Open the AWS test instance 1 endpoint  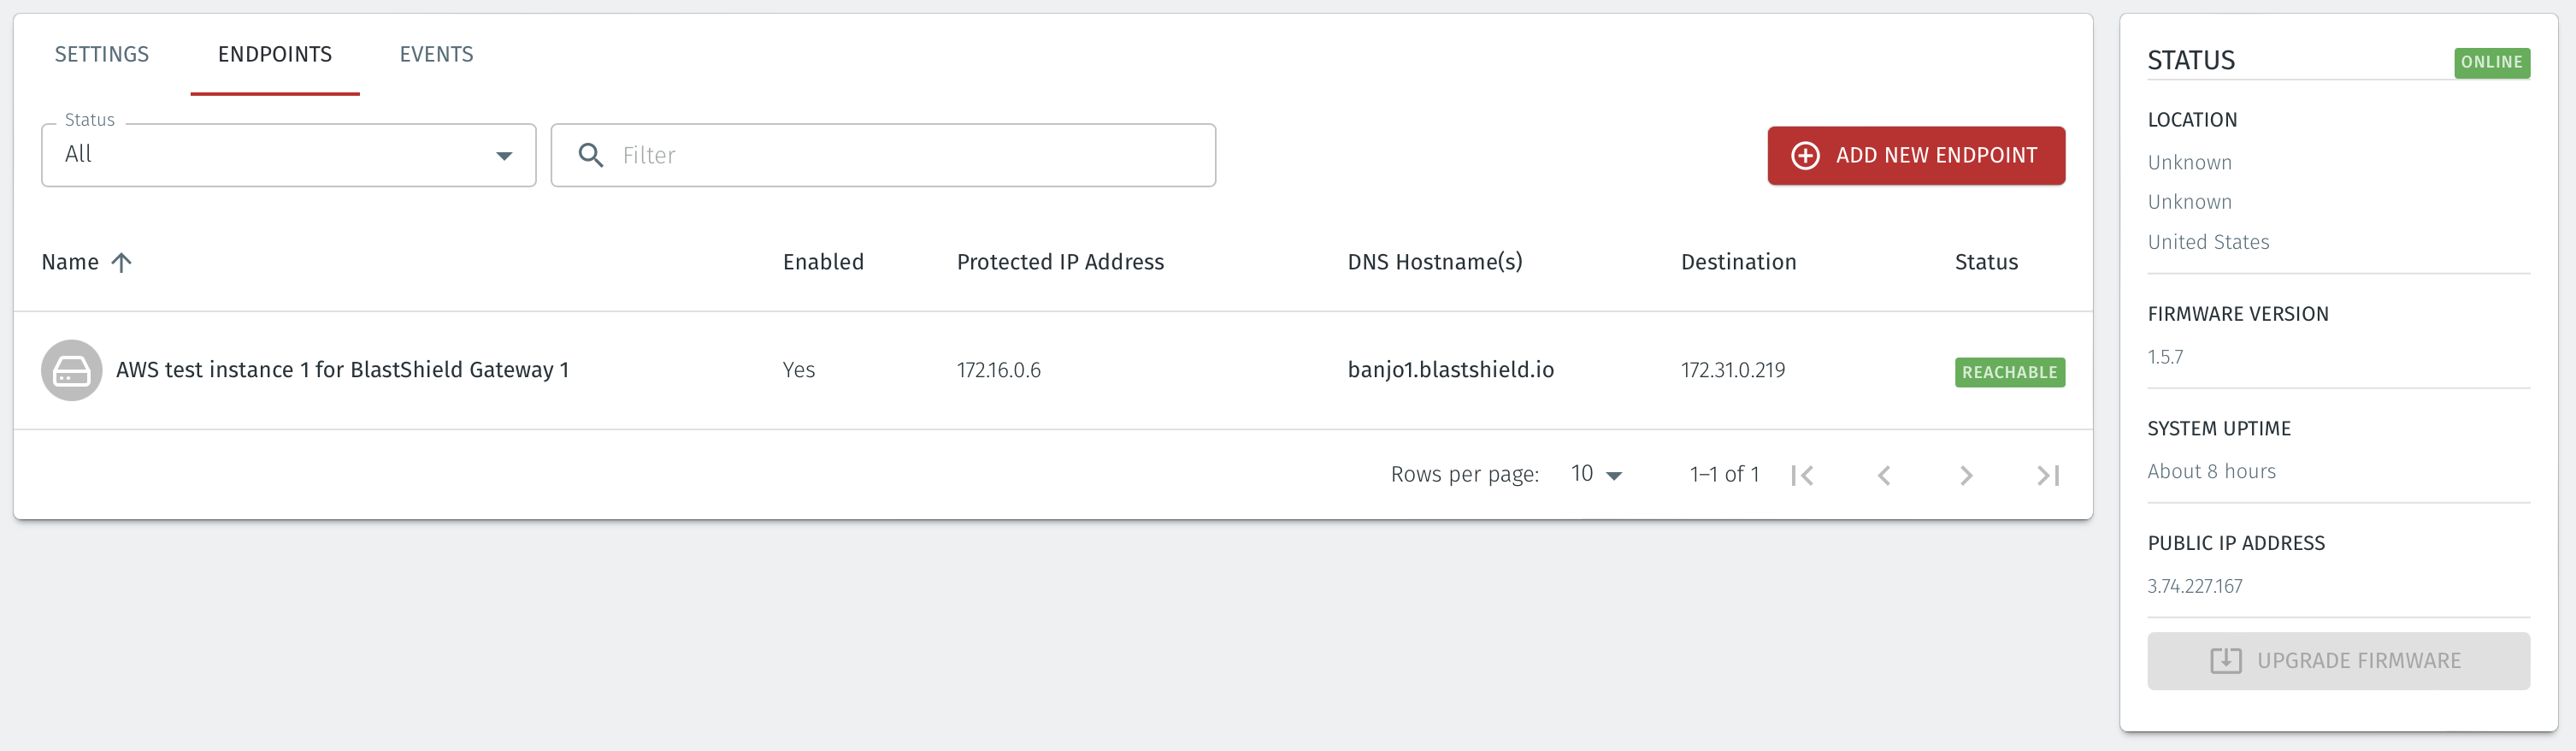(342, 370)
